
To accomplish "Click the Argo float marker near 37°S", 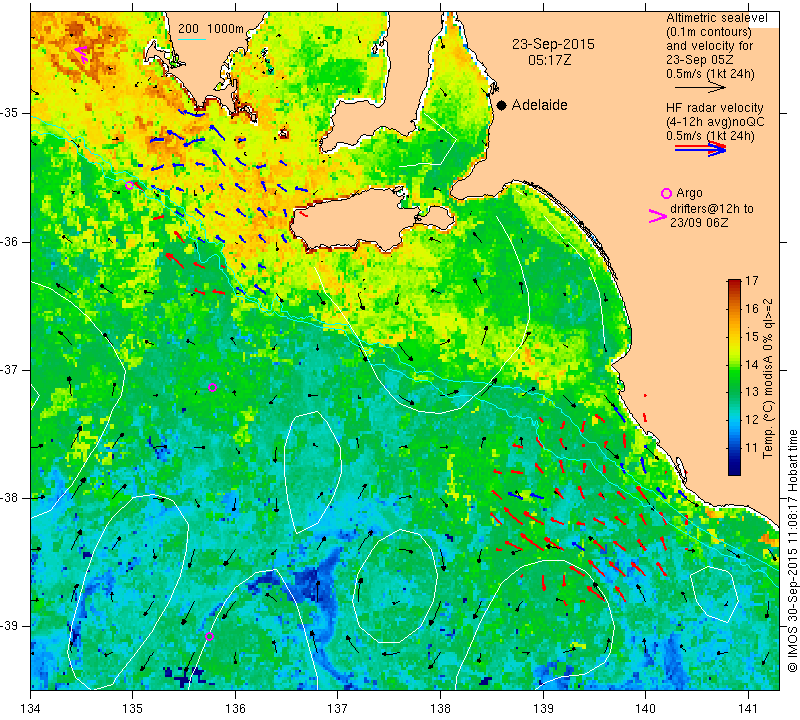I will [x=213, y=388].
